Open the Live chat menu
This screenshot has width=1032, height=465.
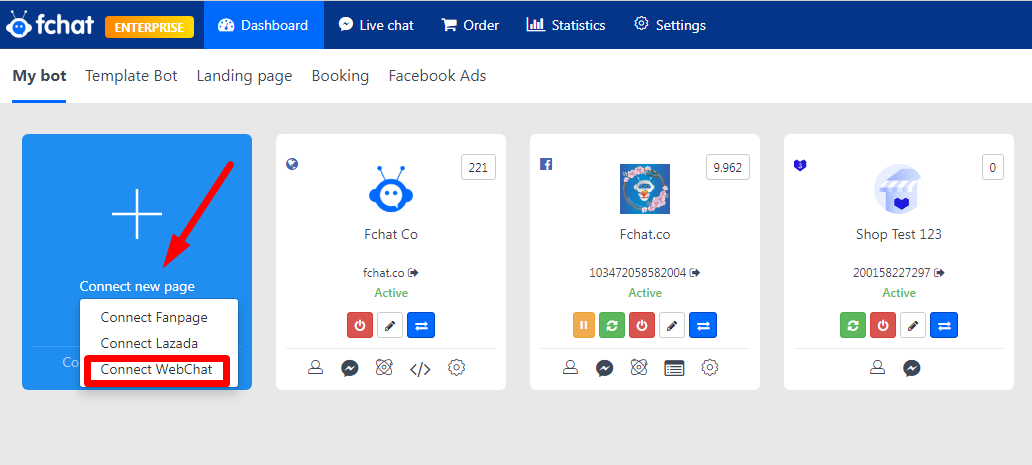376,25
